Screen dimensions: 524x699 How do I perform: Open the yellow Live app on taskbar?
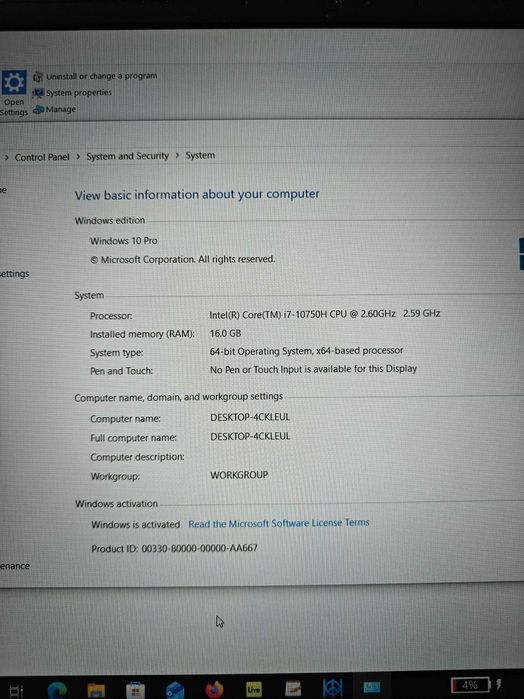click(254, 689)
